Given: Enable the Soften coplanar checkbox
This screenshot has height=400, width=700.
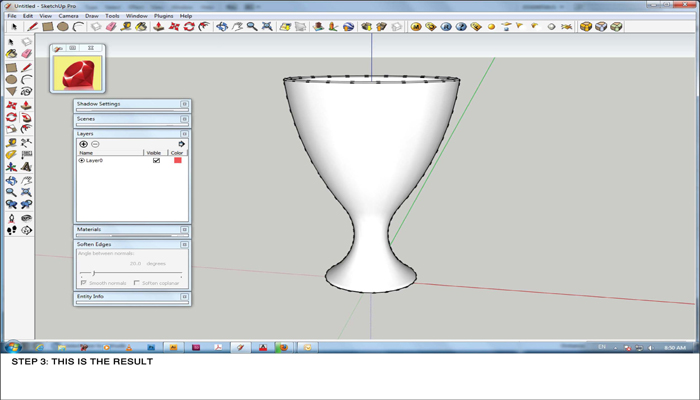Looking at the screenshot, I should click(x=137, y=283).
